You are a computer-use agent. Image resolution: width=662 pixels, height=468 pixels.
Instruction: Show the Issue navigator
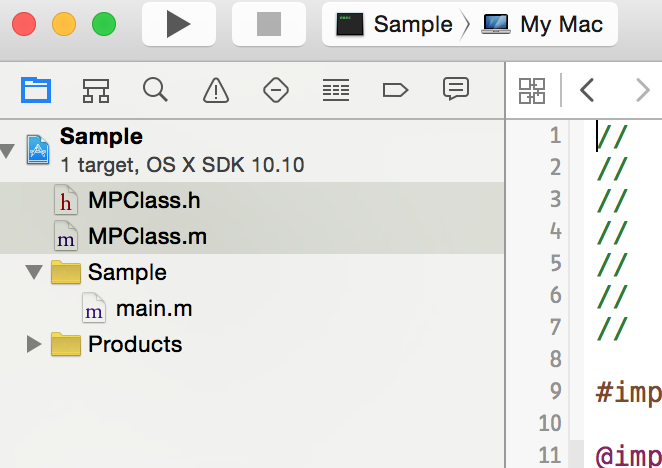tap(216, 90)
